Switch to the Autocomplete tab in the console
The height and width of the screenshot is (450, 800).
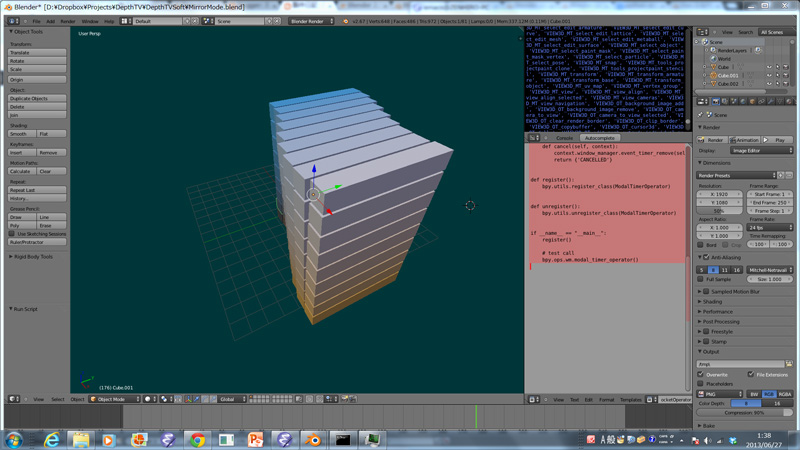600,138
